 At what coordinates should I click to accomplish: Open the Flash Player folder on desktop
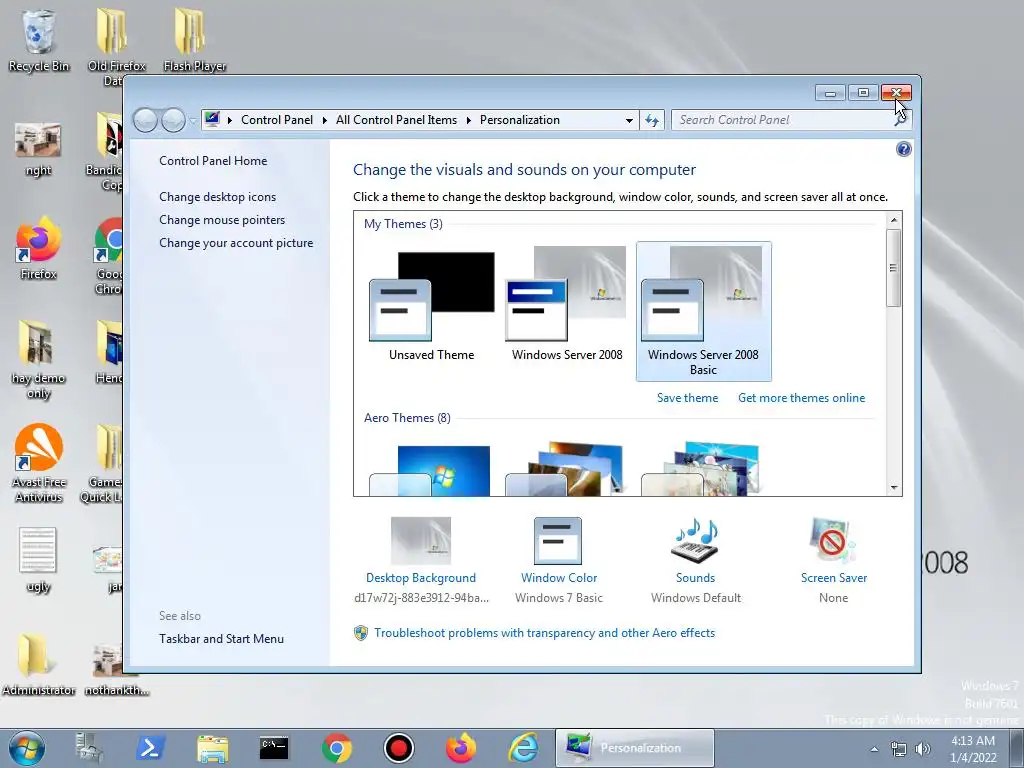195,39
